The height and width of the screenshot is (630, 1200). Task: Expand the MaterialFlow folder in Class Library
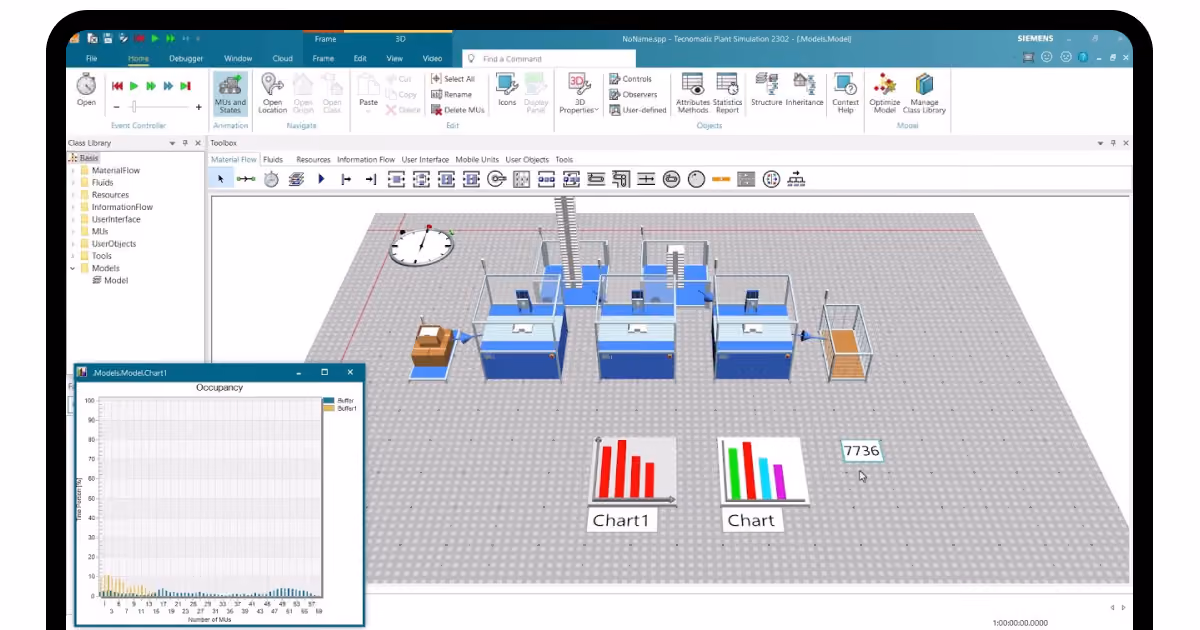pyautogui.click(x=72, y=170)
